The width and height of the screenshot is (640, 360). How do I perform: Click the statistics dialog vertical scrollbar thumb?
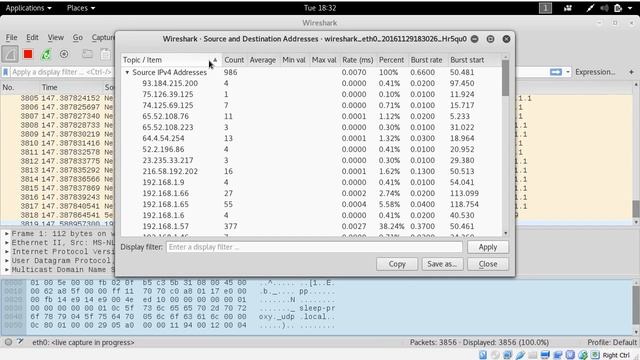505,78
